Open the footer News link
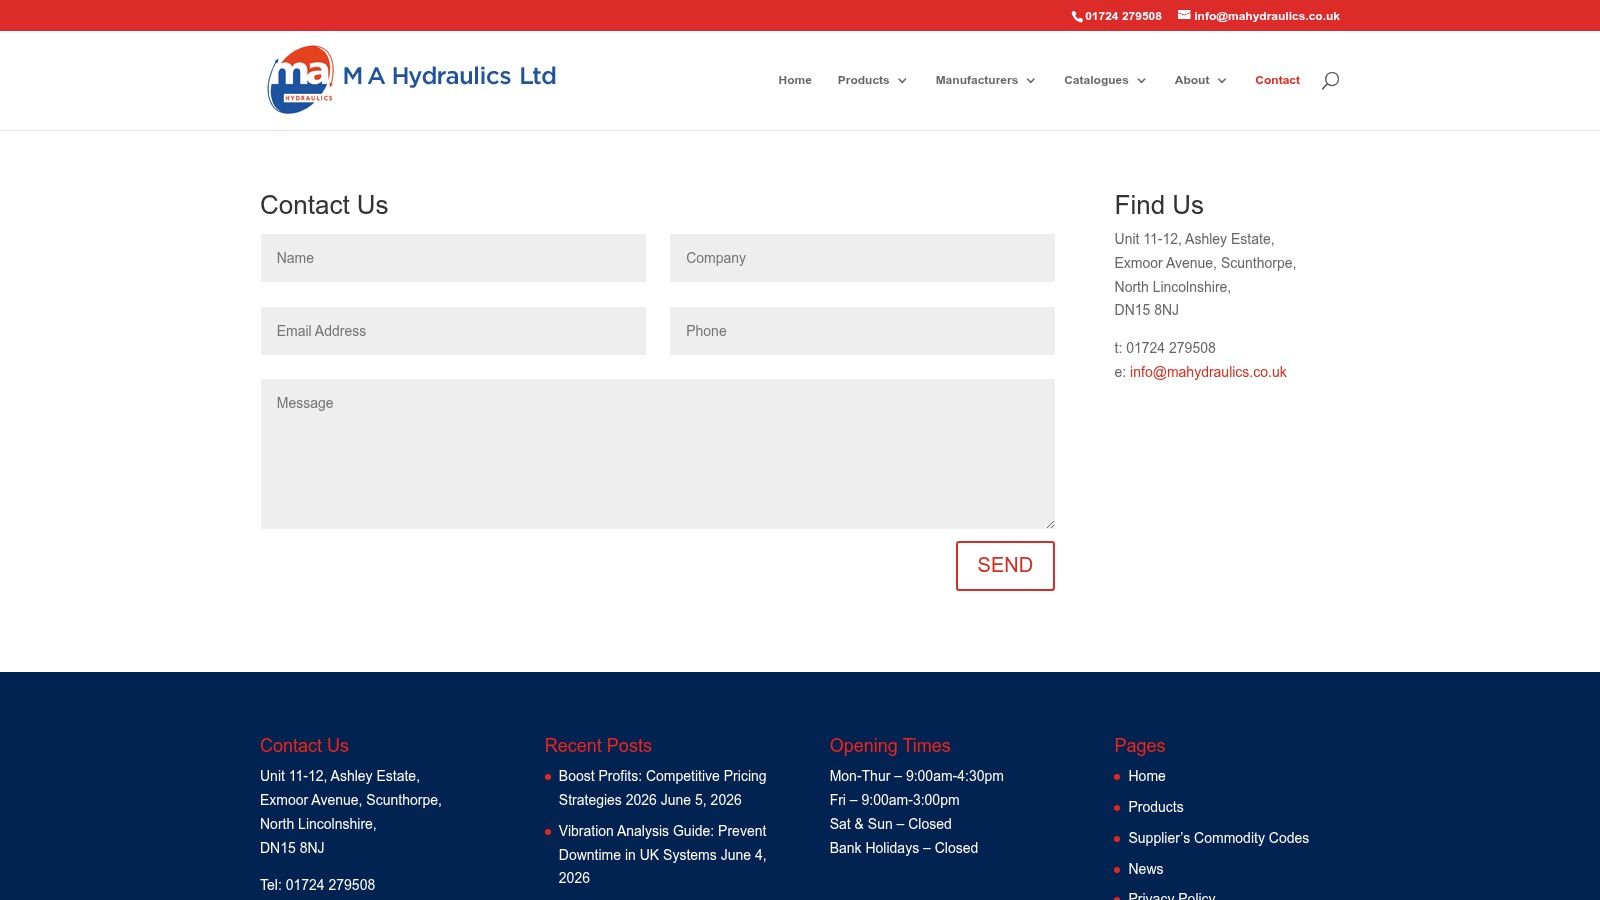Screen dimensions: 1600x900 click(1146, 869)
